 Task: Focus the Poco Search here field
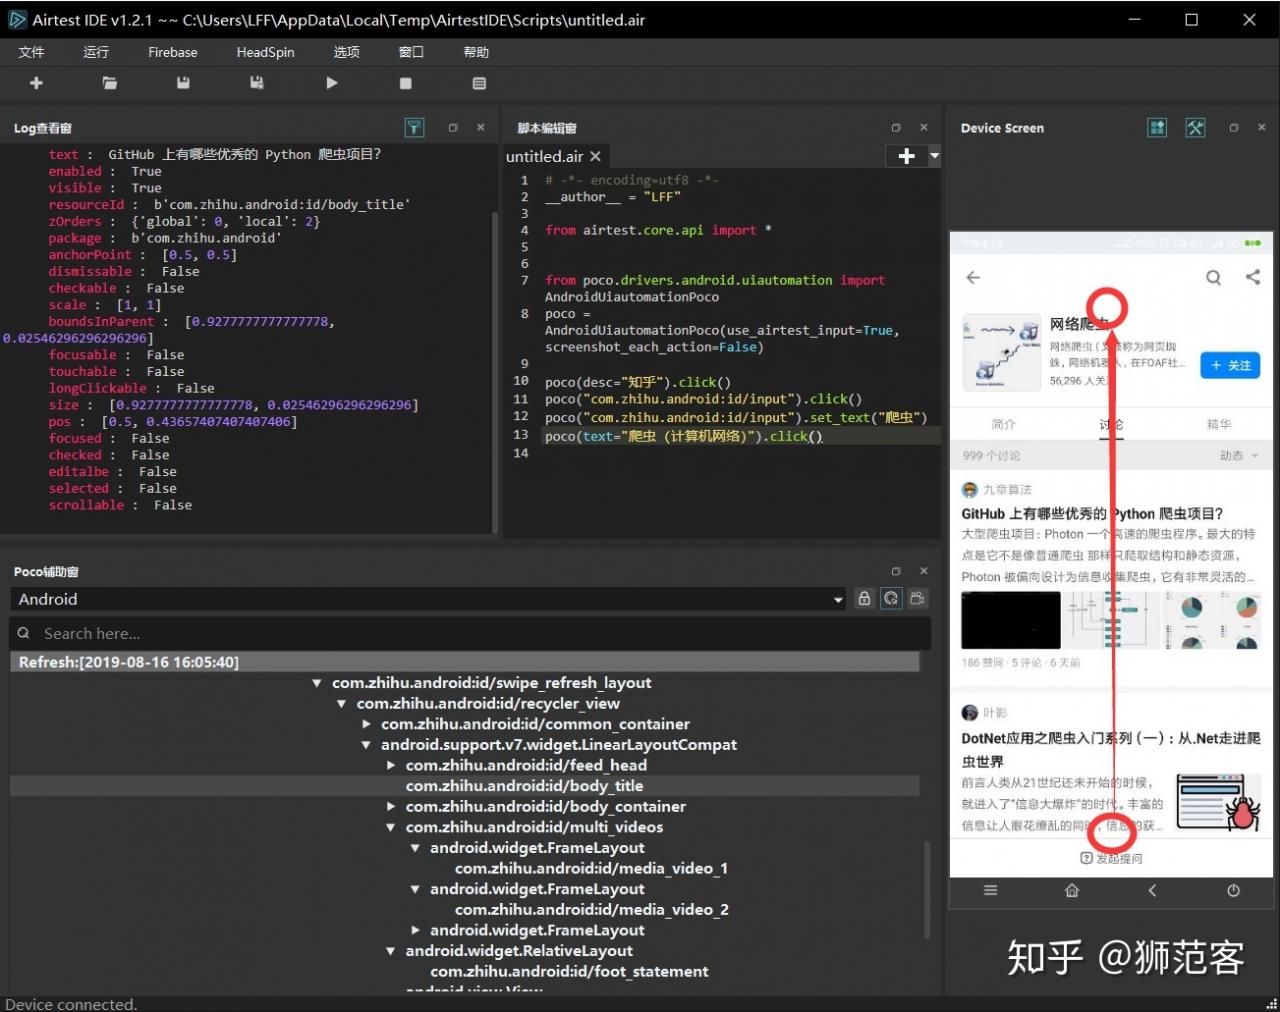click(470, 633)
